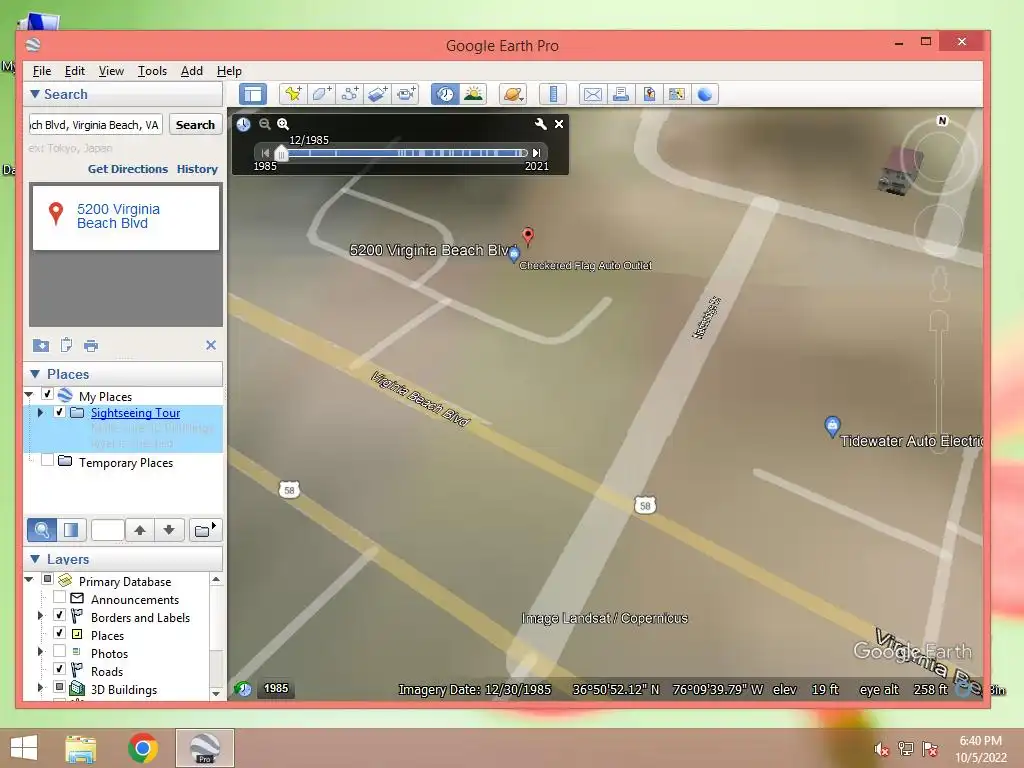Print search results icon

coord(91,345)
